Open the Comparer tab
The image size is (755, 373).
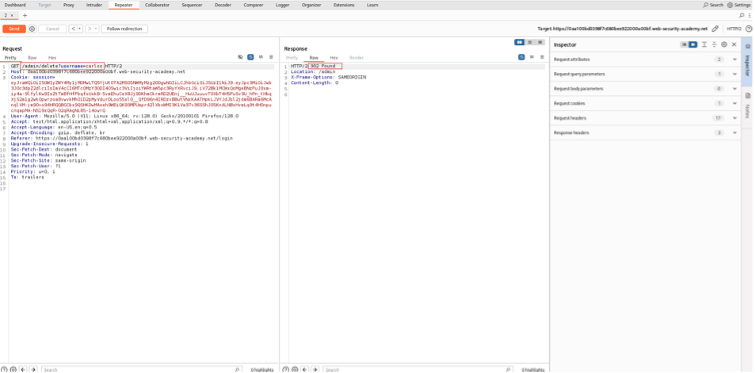pyautogui.click(x=253, y=5)
